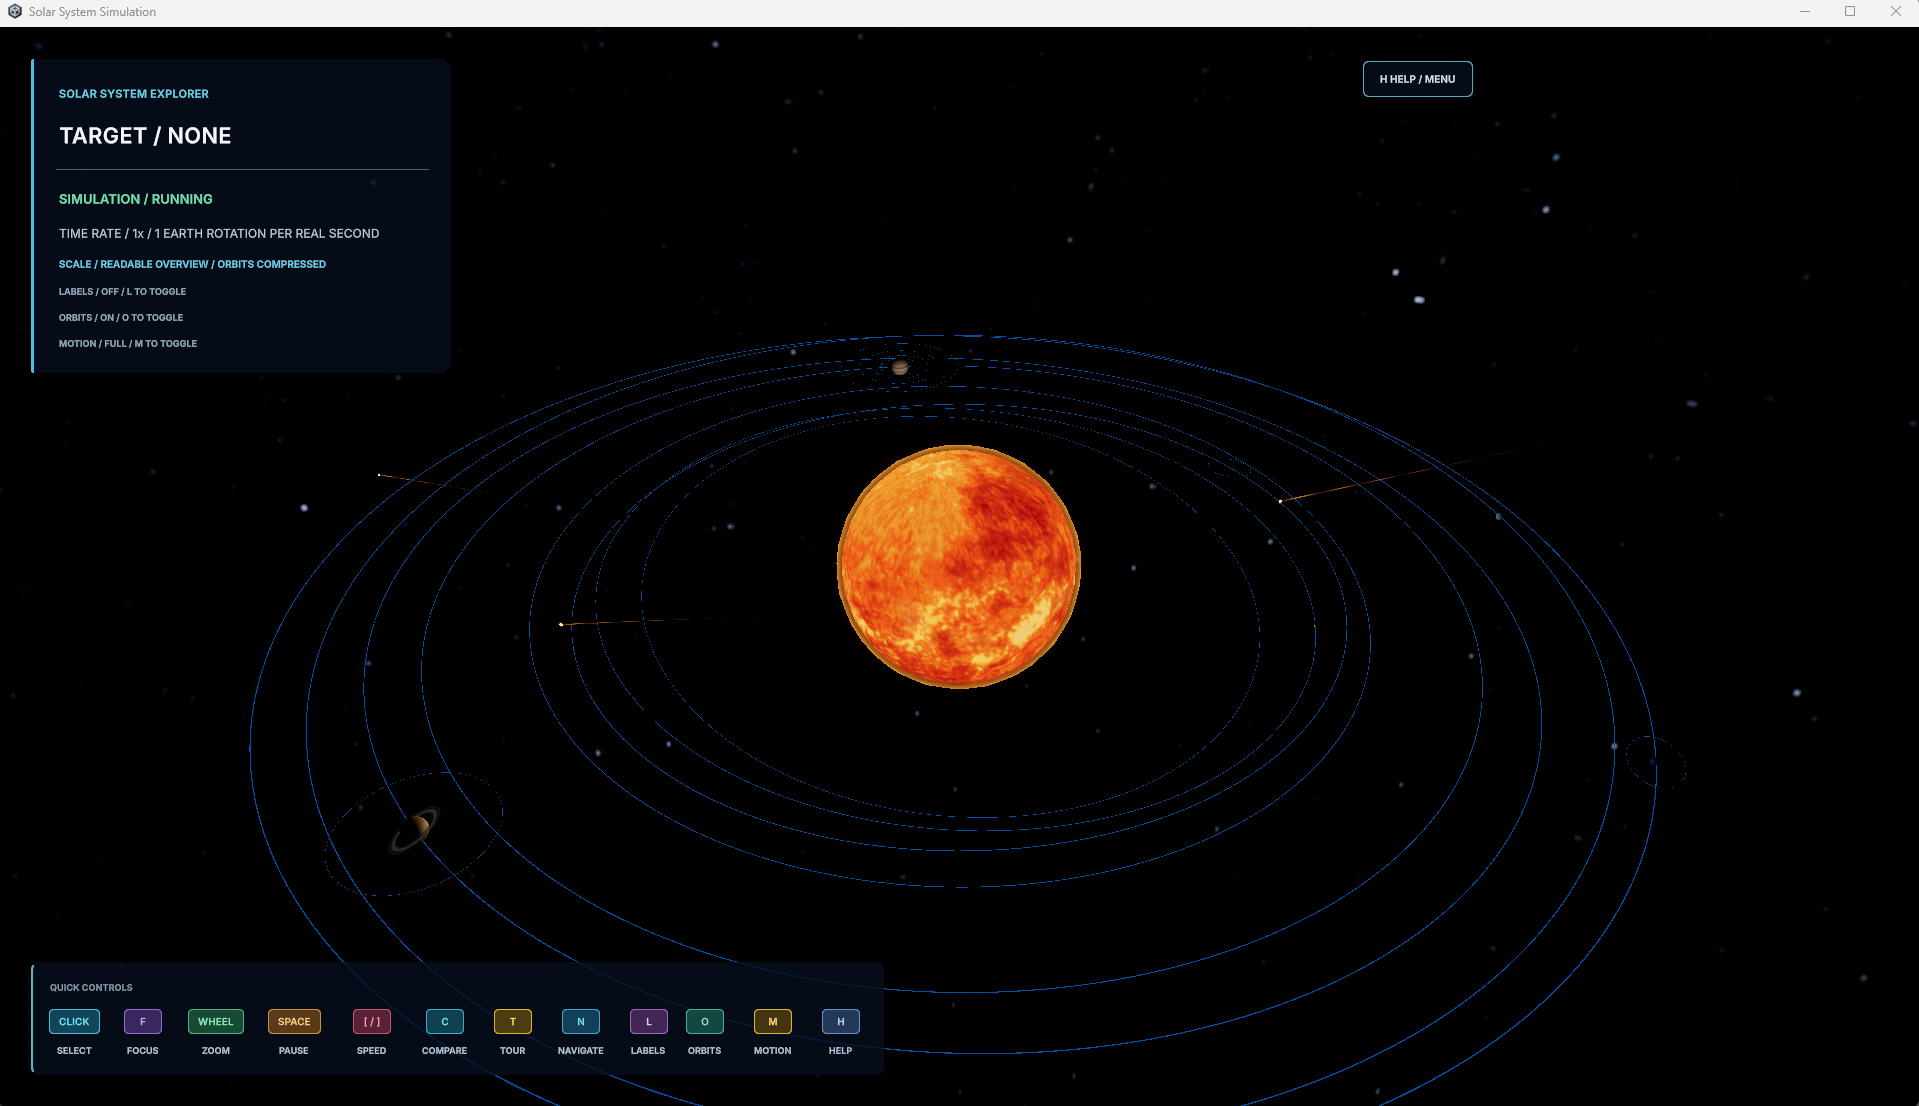The height and width of the screenshot is (1106, 1919).
Task: Pause simulation via the SPACE key badge
Action: click(x=294, y=1021)
